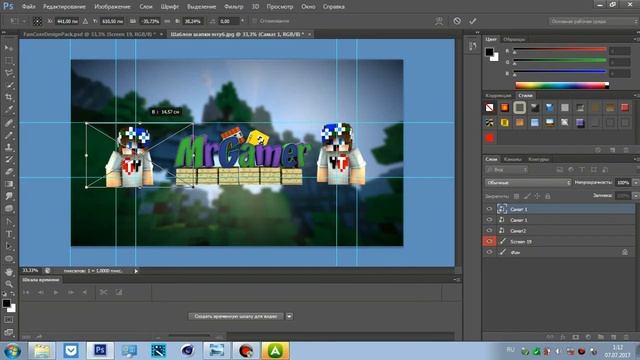Viewport: 640px width, 360px height.
Task: Open the workspace switcher dropdown
Action: 593,21
